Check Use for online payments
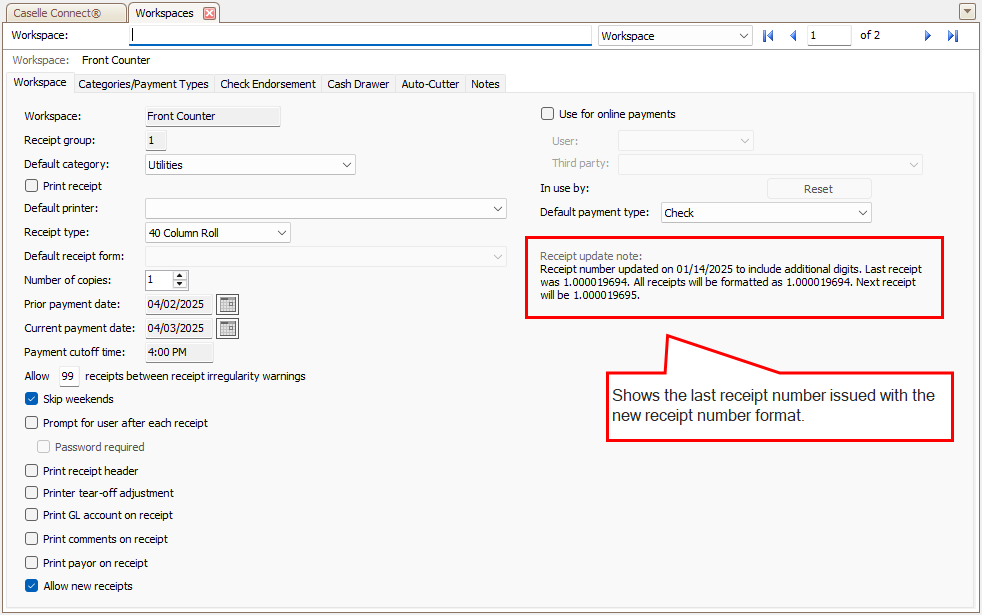The width and height of the screenshot is (982, 615). [x=547, y=113]
